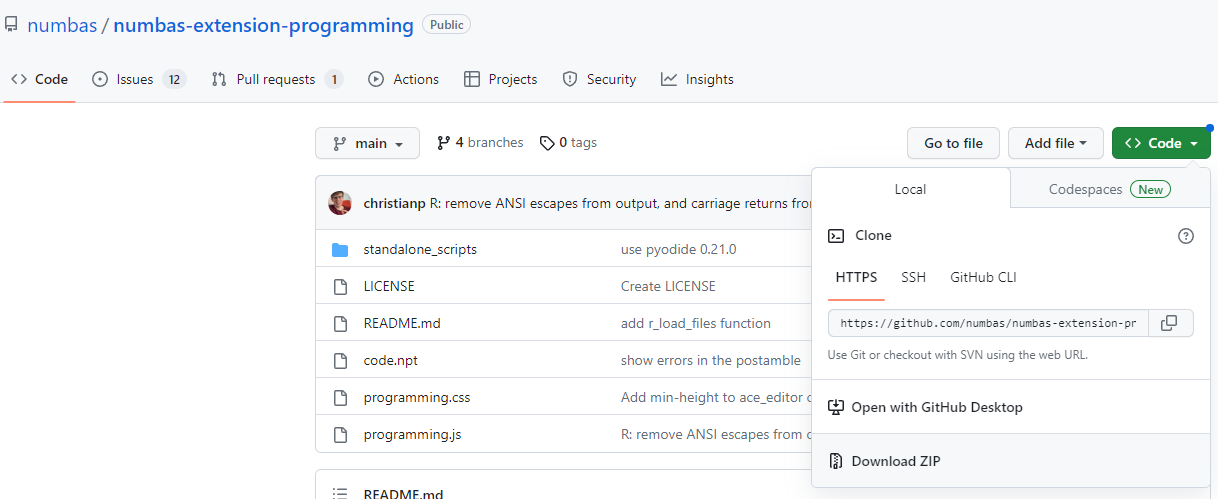
Task: Switch to the Codespaces tab
Action: point(1109,189)
